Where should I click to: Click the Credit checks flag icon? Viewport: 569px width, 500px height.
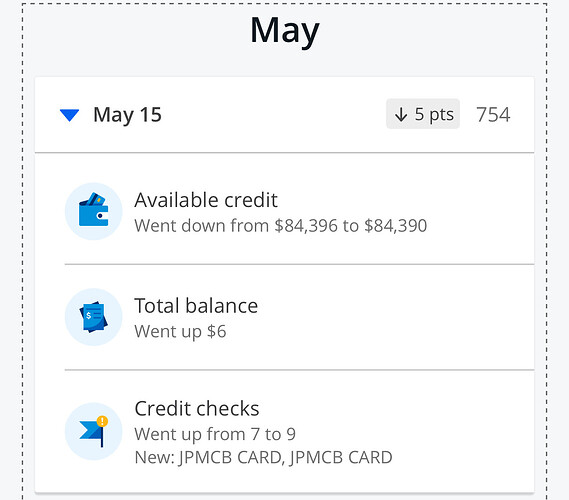coord(94,431)
